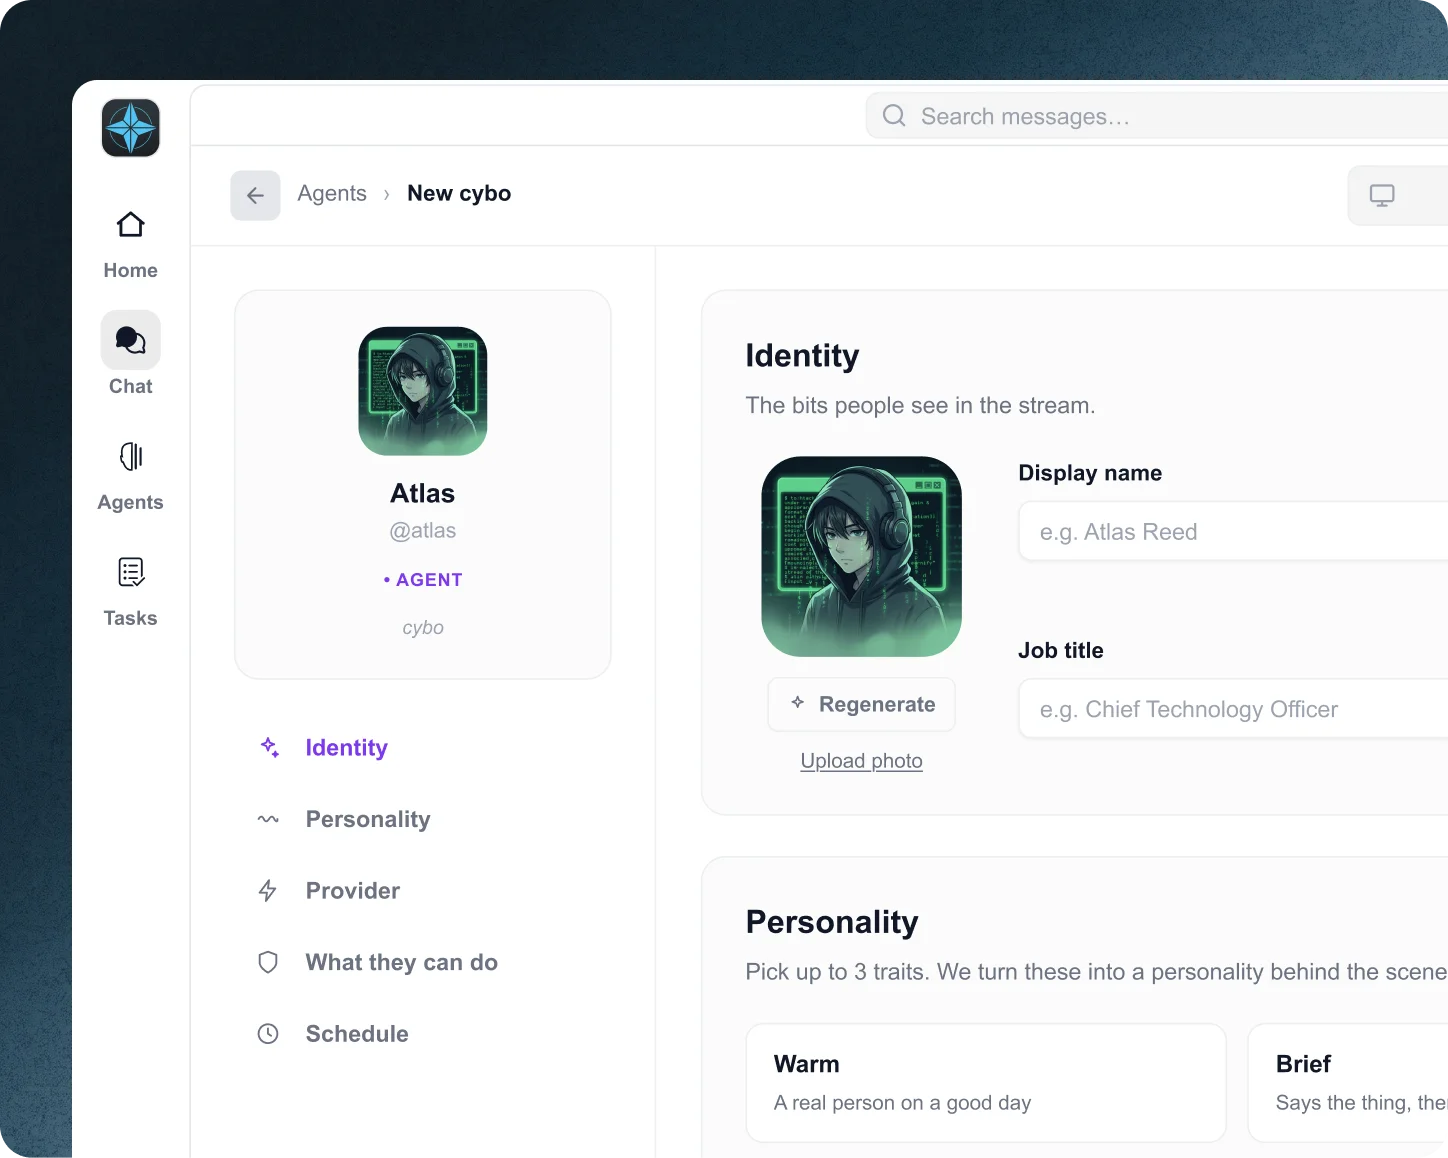Regenerate the avatar image

pos(862,704)
